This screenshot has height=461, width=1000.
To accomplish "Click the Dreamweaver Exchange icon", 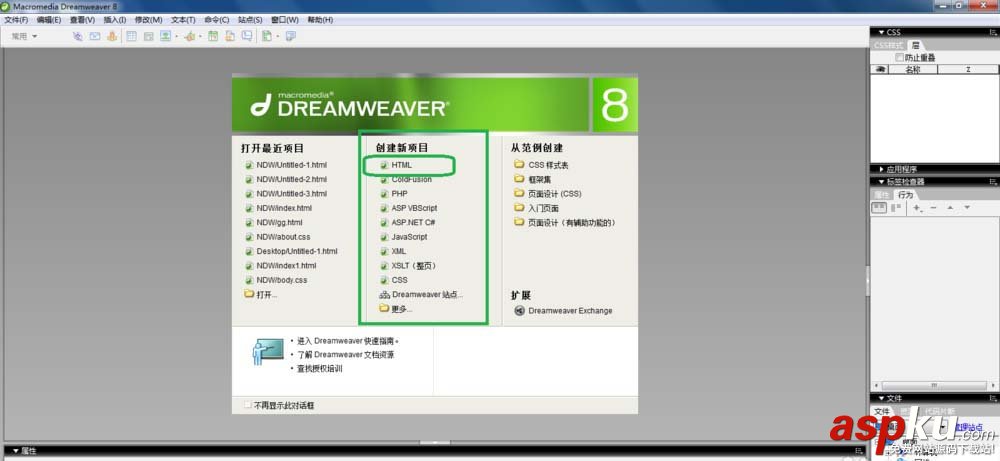I will pos(518,311).
